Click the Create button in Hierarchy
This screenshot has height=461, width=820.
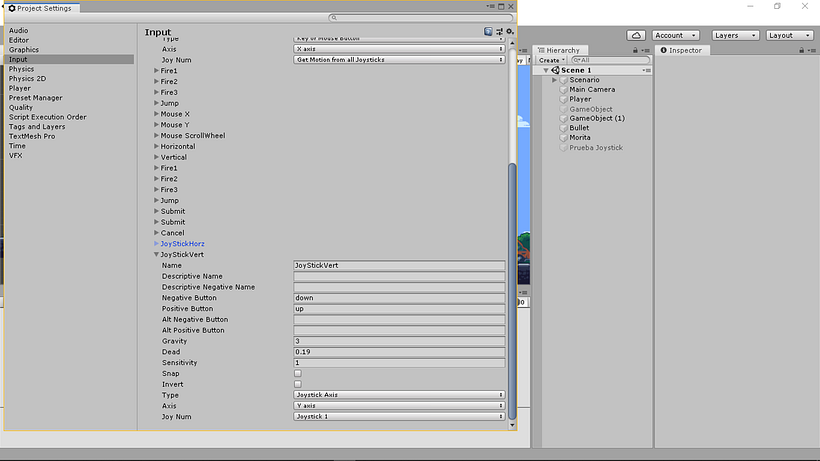tap(550, 60)
